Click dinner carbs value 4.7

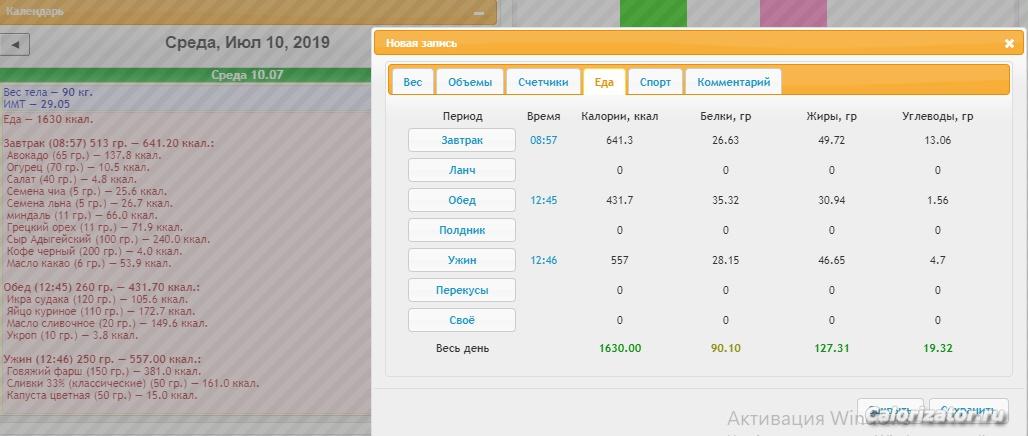938,260
